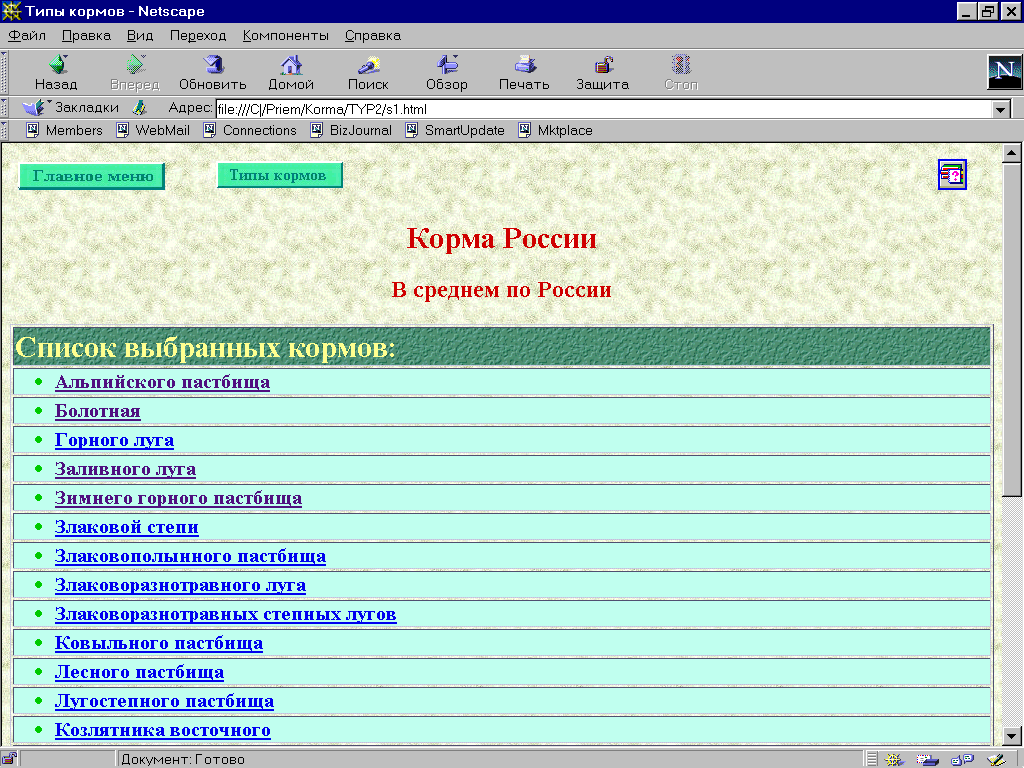
Task: Open the Альпийского пастбища link
Action: point(162,382)
